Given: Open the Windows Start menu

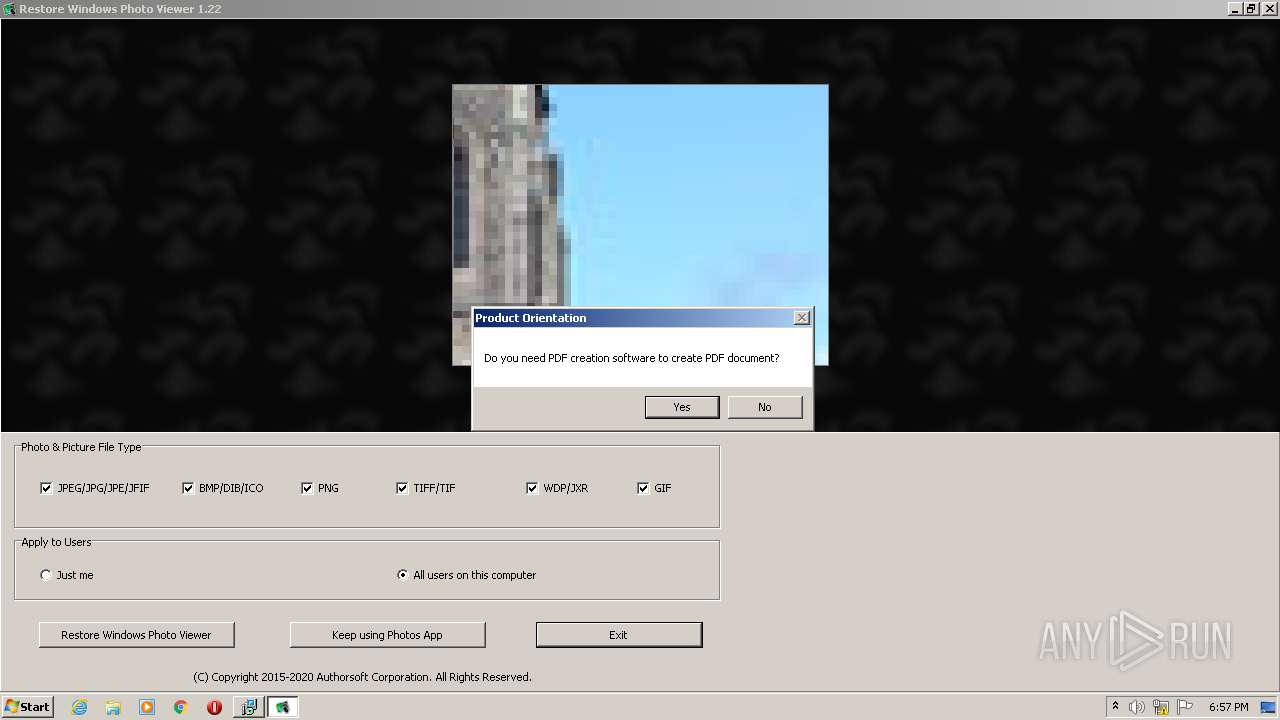Looking at the screenshot, I should coord(27,707).
